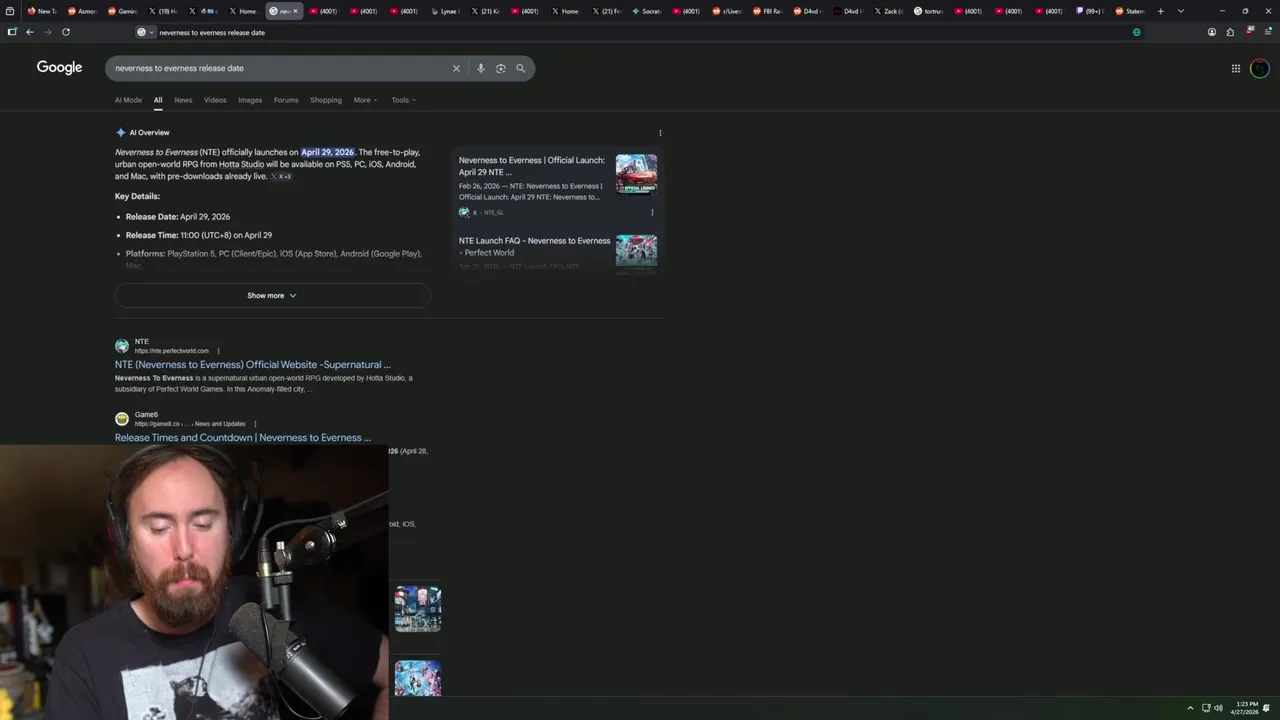Open the taskbar clock showing 1:23 PM
The image size is (1280, 720).
click(1246, 708)
